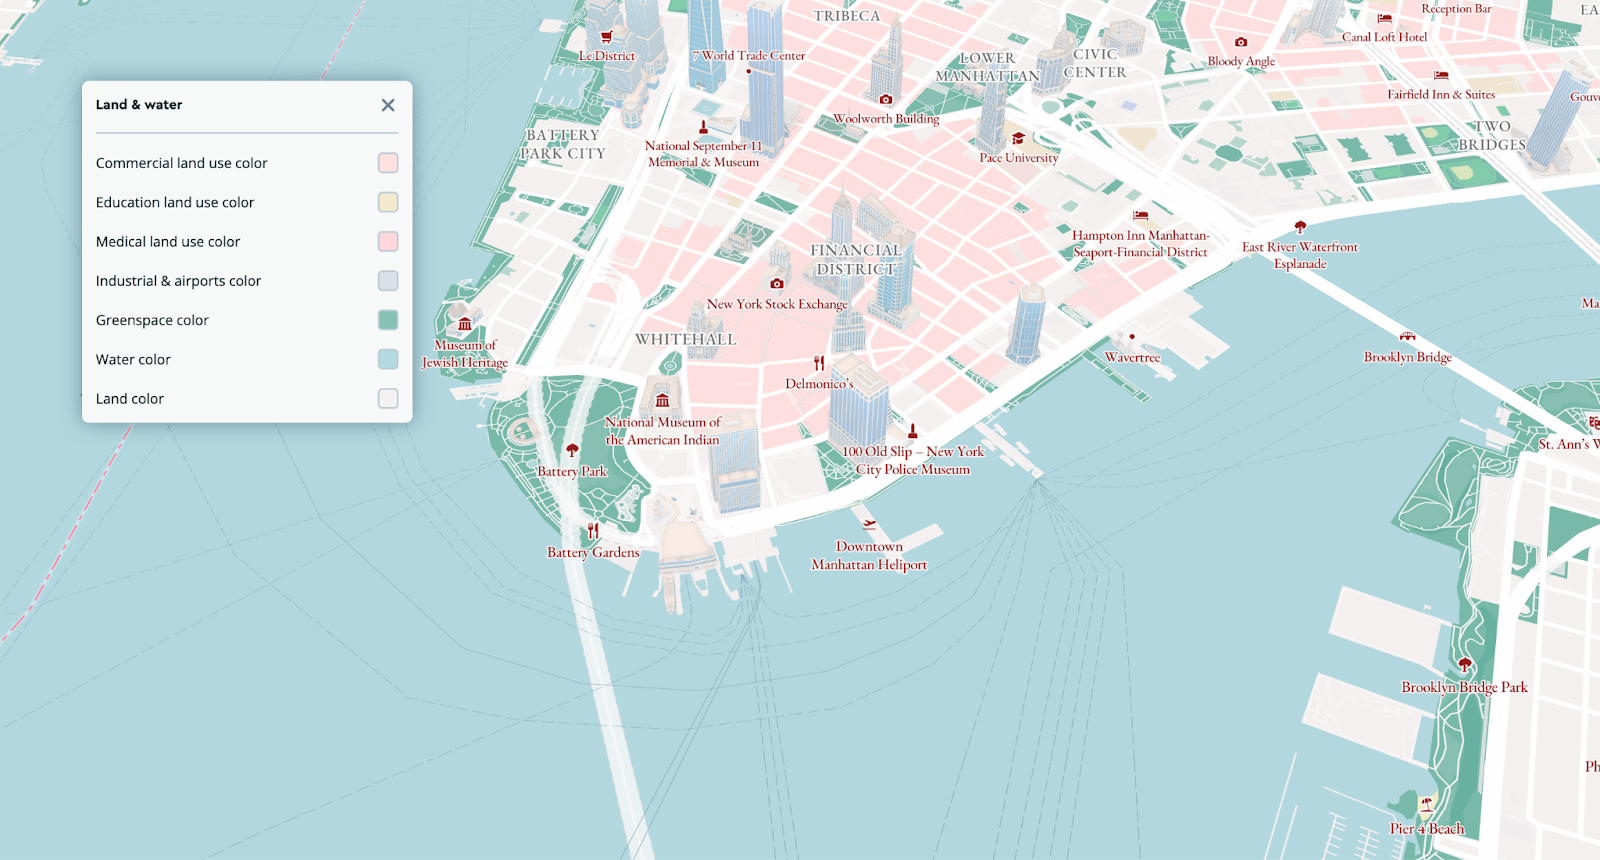Open the Education land use color swatch

tap(388, 202)
